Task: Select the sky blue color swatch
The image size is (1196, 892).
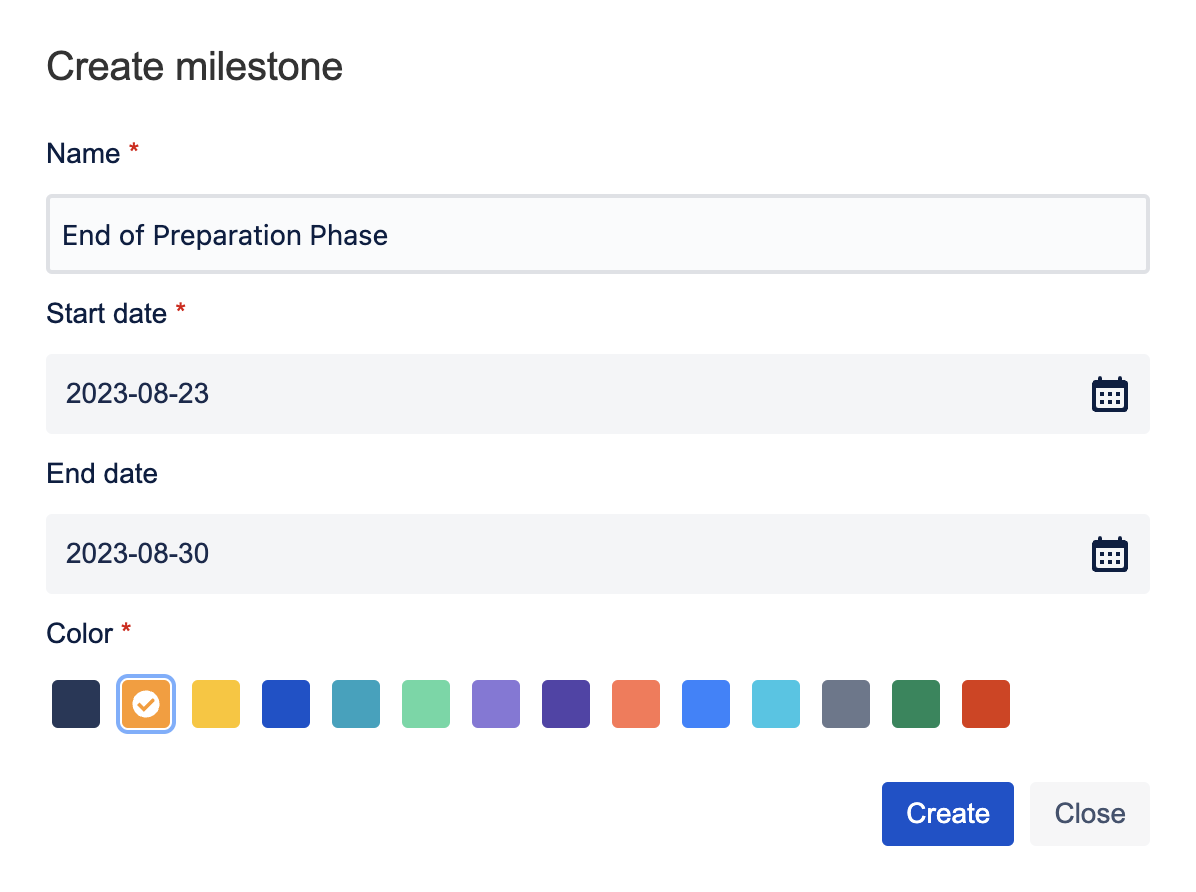Action: 776,704
